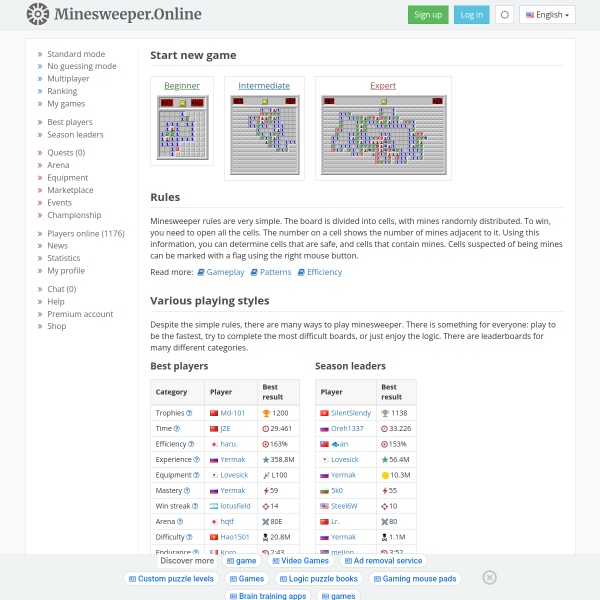Screen dimensions: 600x600
Task: Open player hqtf profile
Action: pos(227,521)
